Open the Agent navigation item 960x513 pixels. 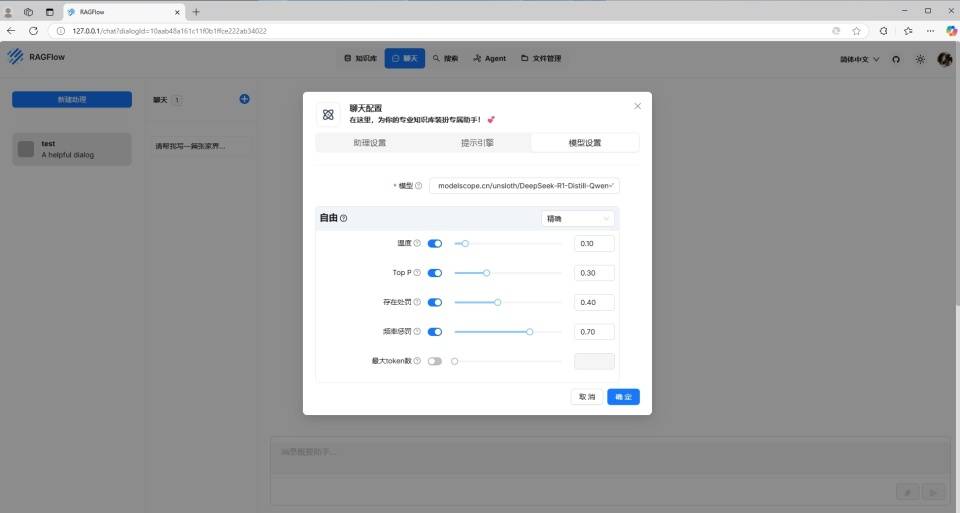(x=489, y=58)
